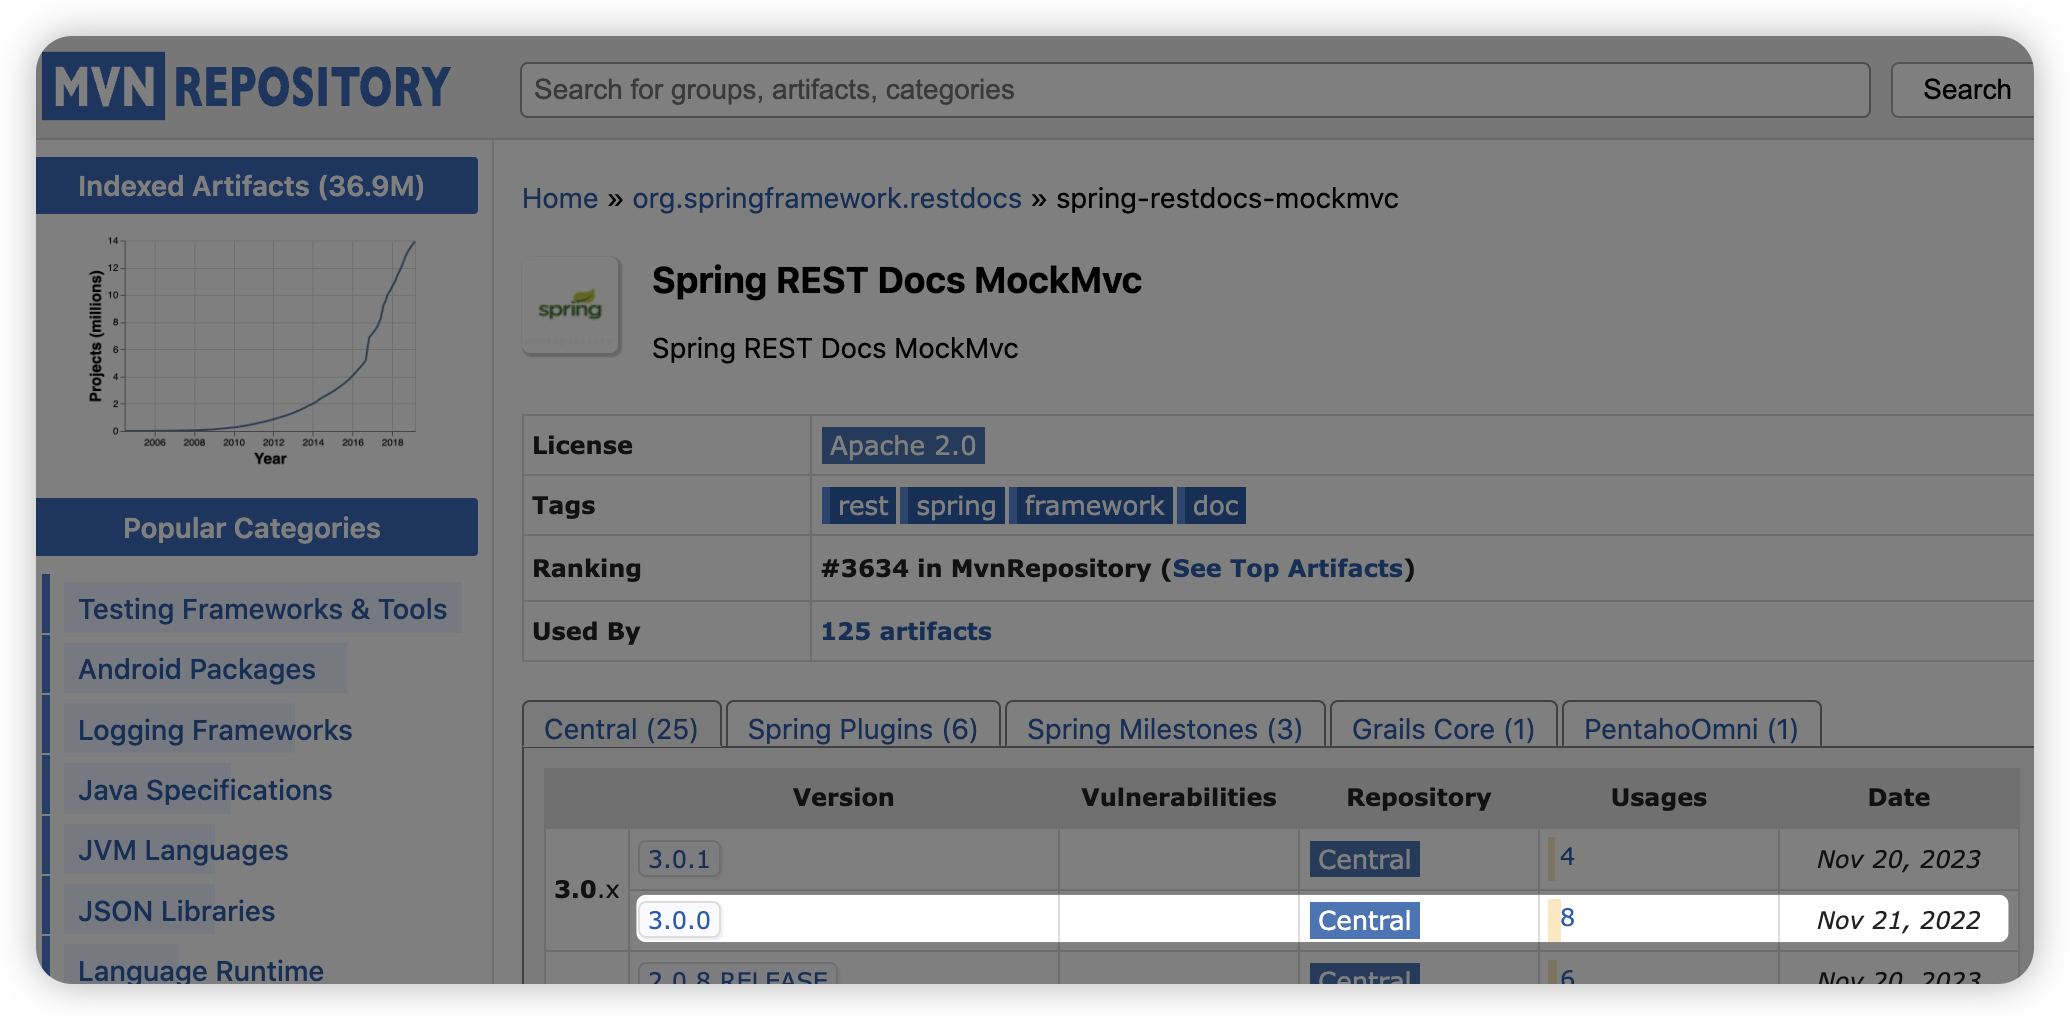Open Testing Frameworks & Tools category
The height and width of the screenshot is (1020, 2070).
pyautogui.click(x=262, y=609)
